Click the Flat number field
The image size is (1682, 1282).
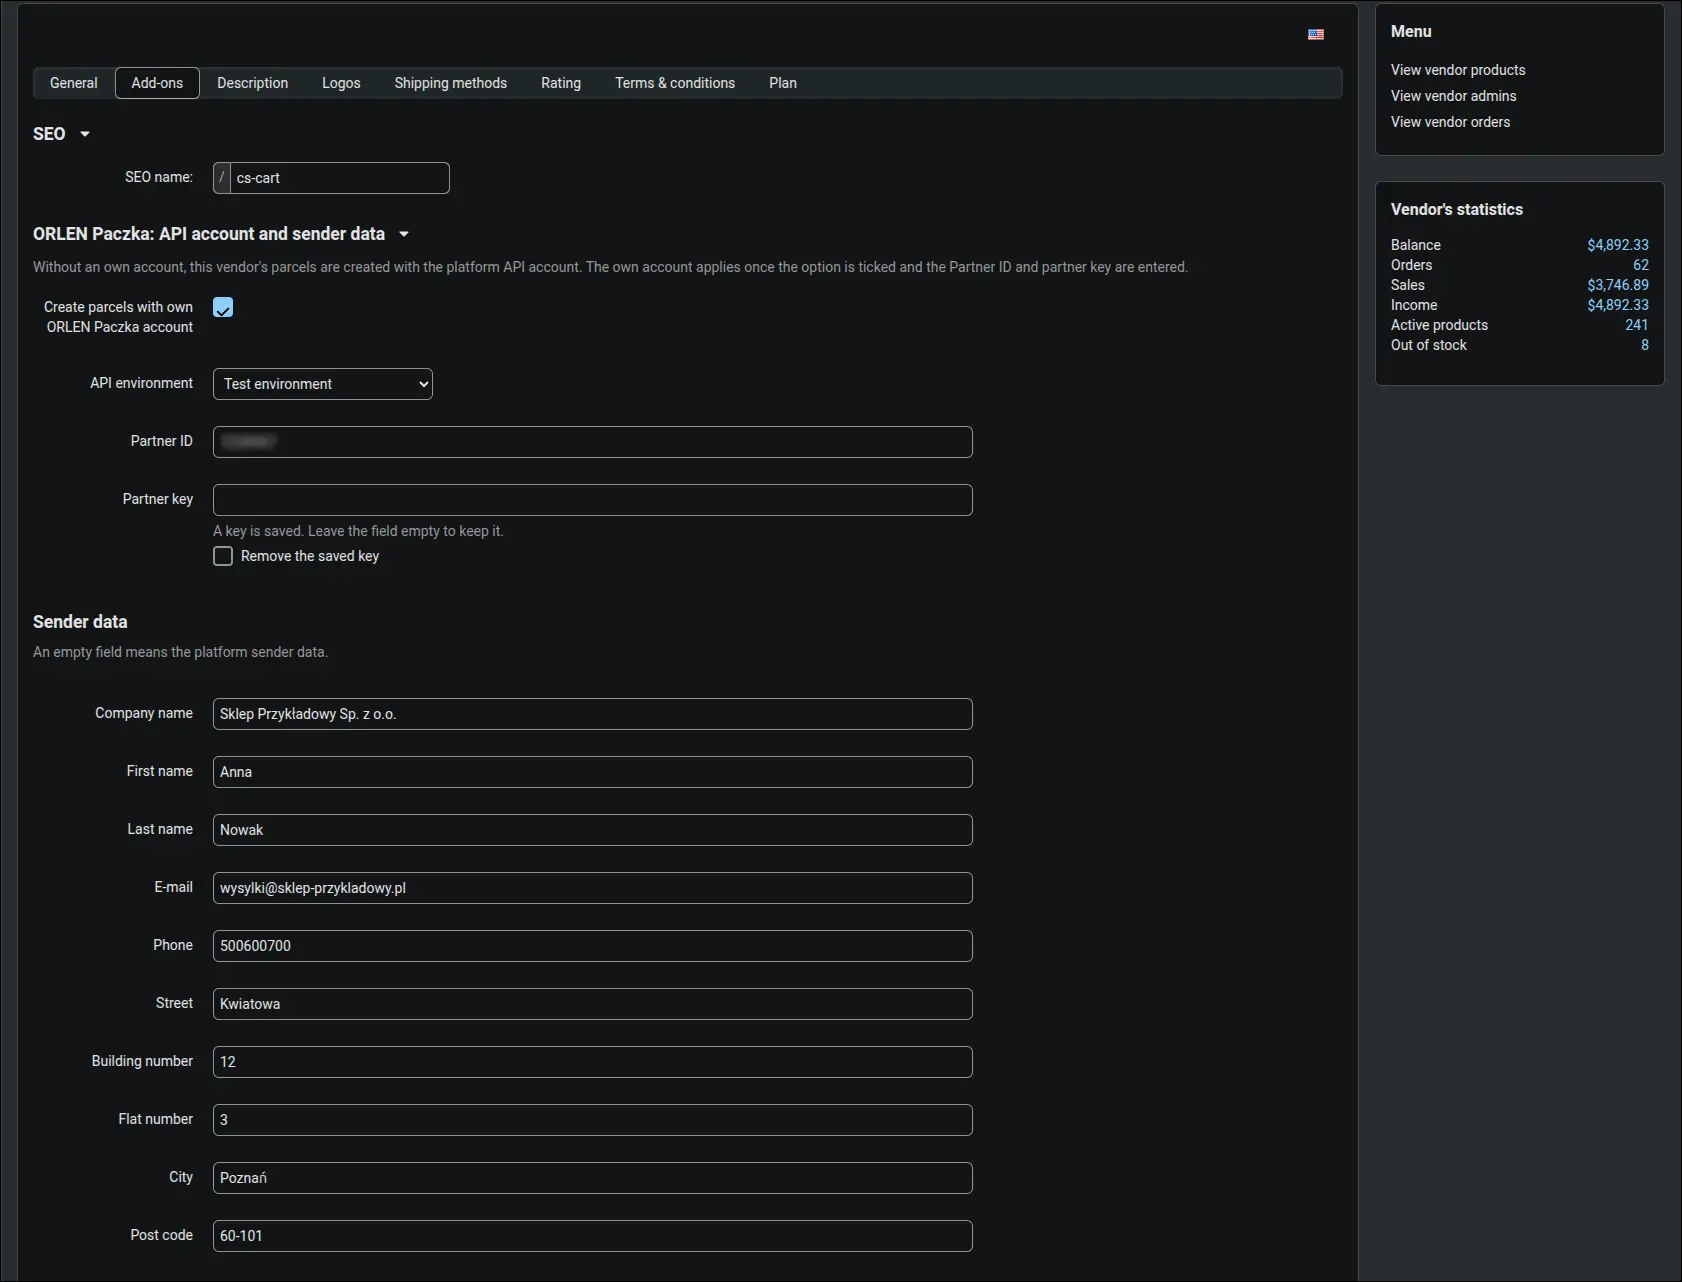click(x=593, y=1120)
